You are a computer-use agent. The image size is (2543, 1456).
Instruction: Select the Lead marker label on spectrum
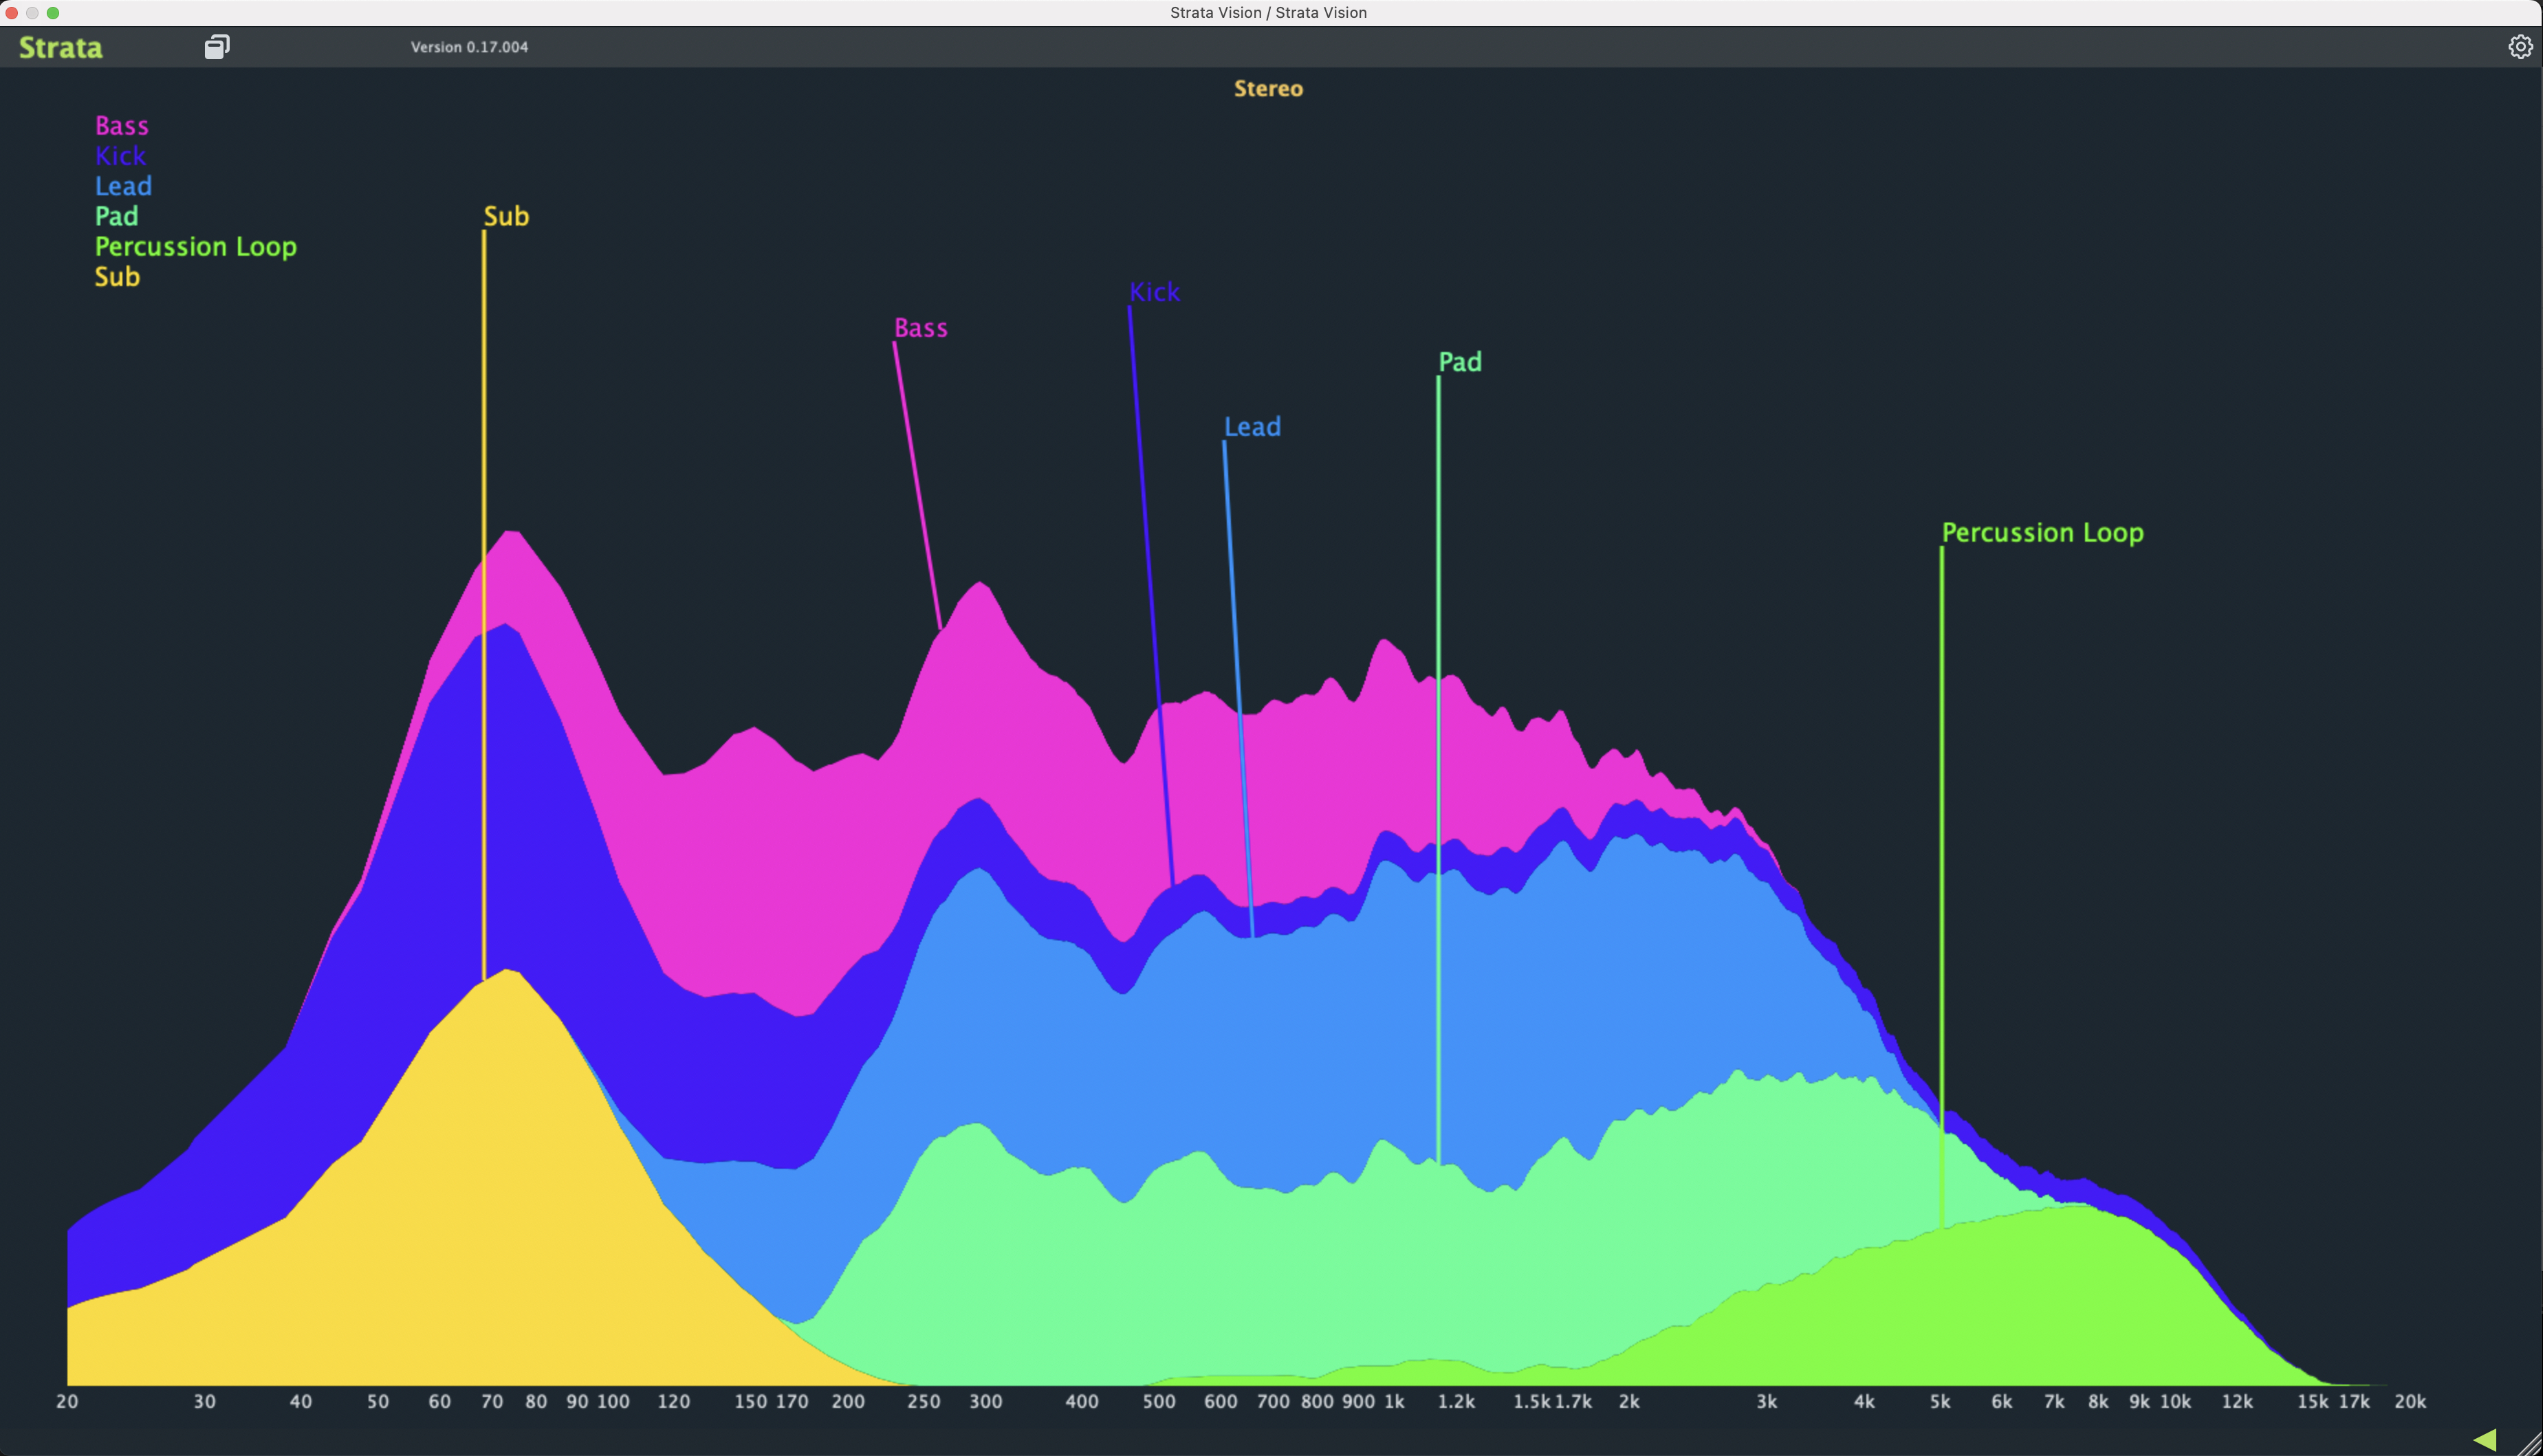[x=1252, y=427]
